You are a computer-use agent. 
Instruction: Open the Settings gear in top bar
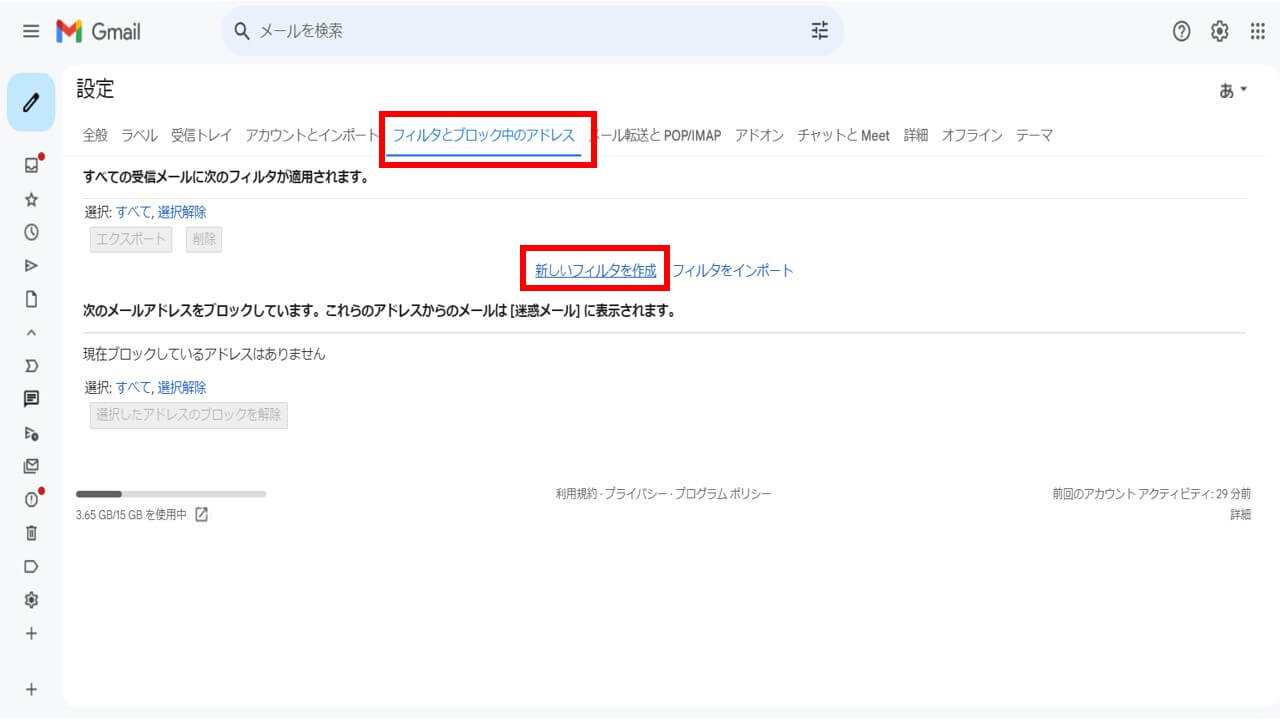pyautogui.click(x=1220, y=31)
